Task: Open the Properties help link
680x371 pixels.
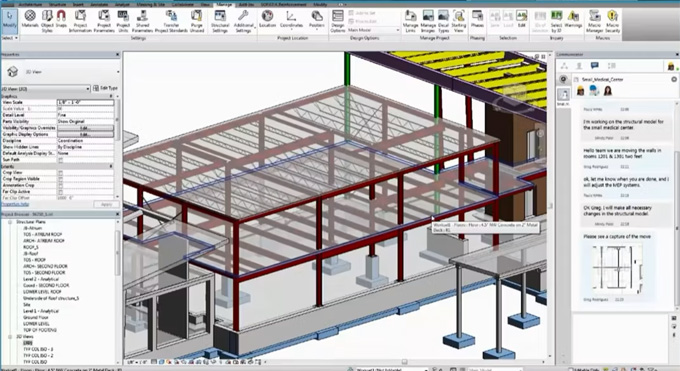Action: 15,204
